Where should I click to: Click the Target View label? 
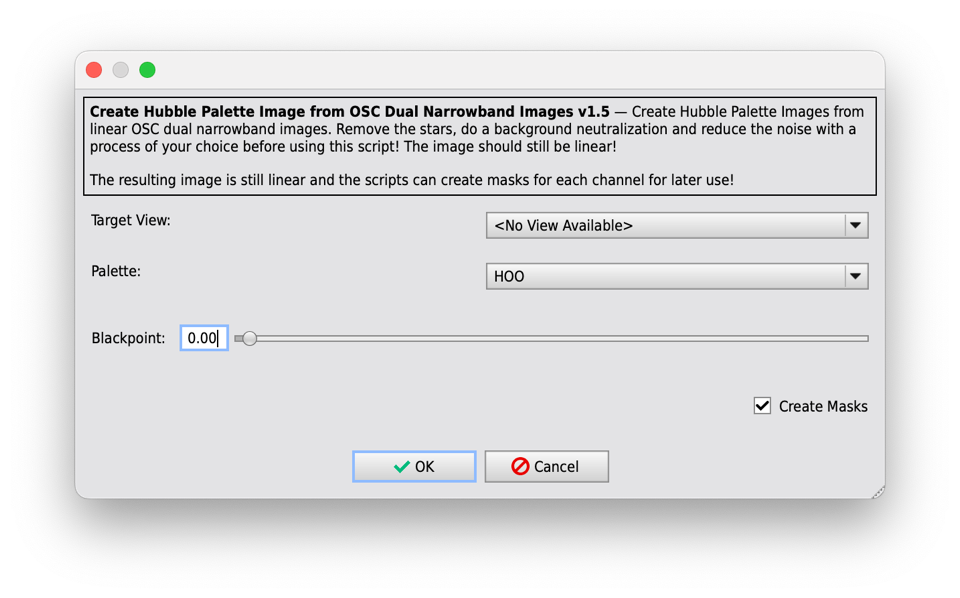click(130, 220)
